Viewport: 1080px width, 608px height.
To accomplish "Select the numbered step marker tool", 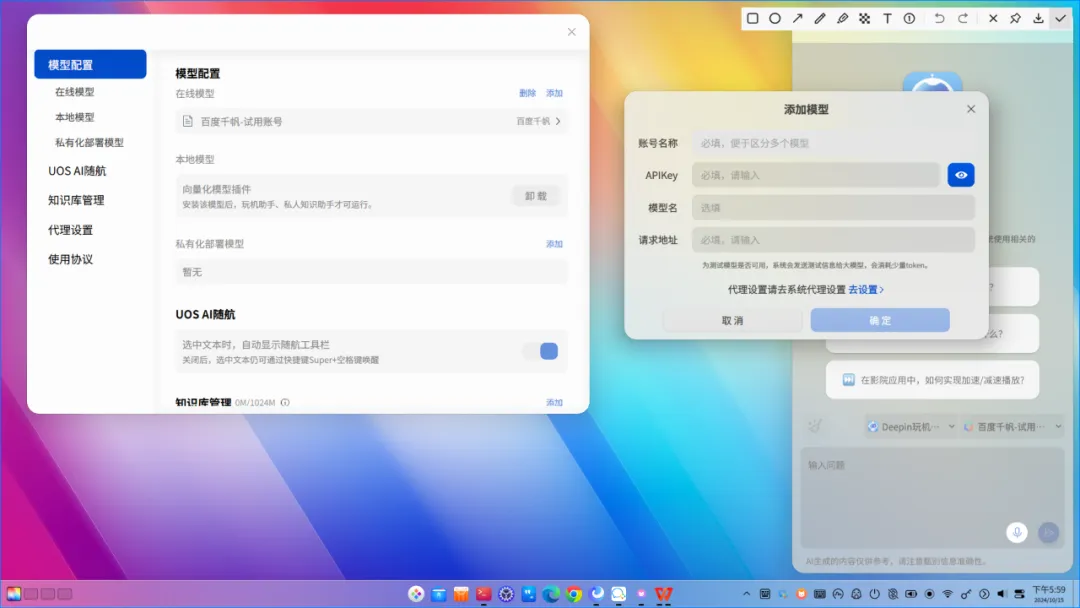I will tap(909, 19).
